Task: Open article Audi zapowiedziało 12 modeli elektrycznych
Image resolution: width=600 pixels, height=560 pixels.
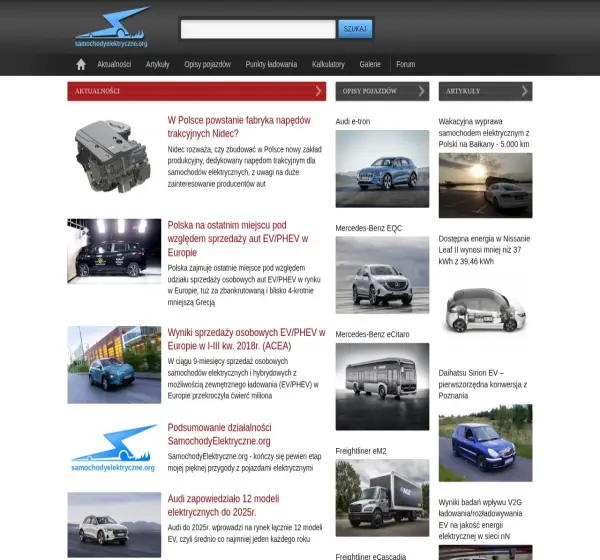Action: pyautogui.click(x=223, y=505)
